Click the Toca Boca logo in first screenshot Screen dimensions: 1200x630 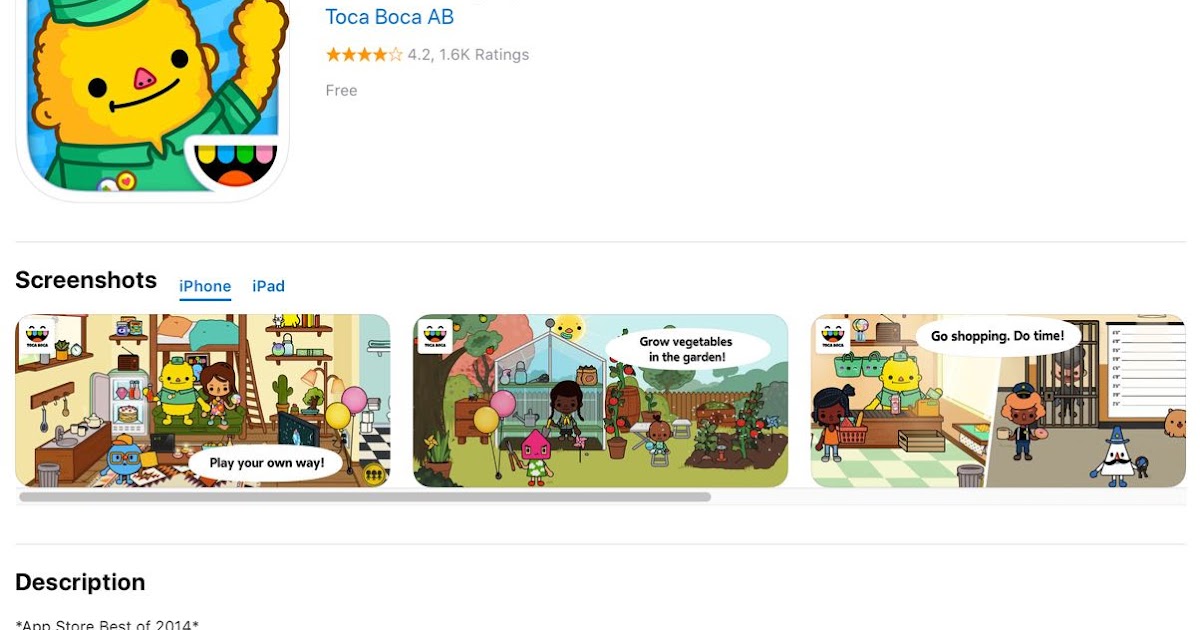[x=37, y=335]
